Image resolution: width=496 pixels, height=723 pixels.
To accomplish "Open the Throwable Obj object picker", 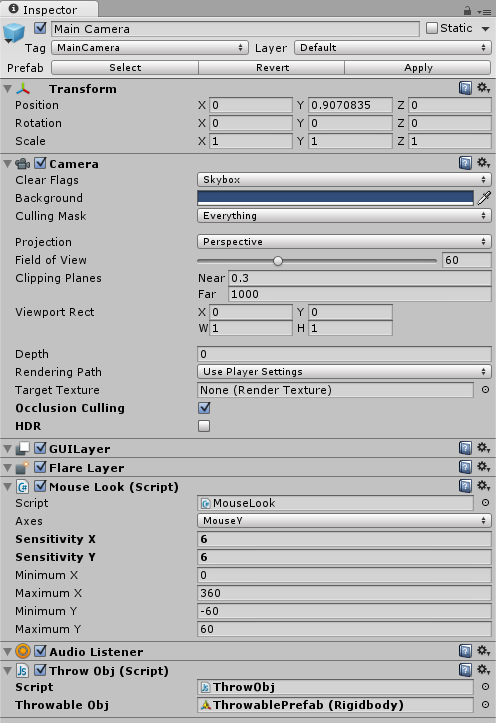I will [x=485, y=705].
